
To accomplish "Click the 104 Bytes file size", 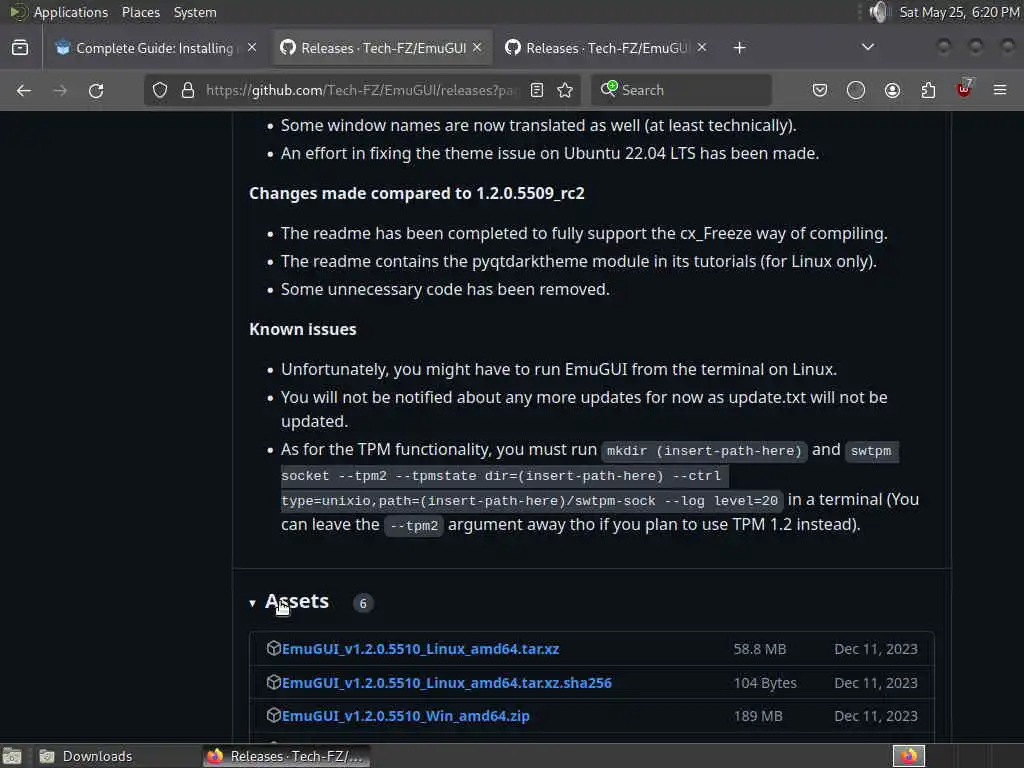I will (765, 682).
